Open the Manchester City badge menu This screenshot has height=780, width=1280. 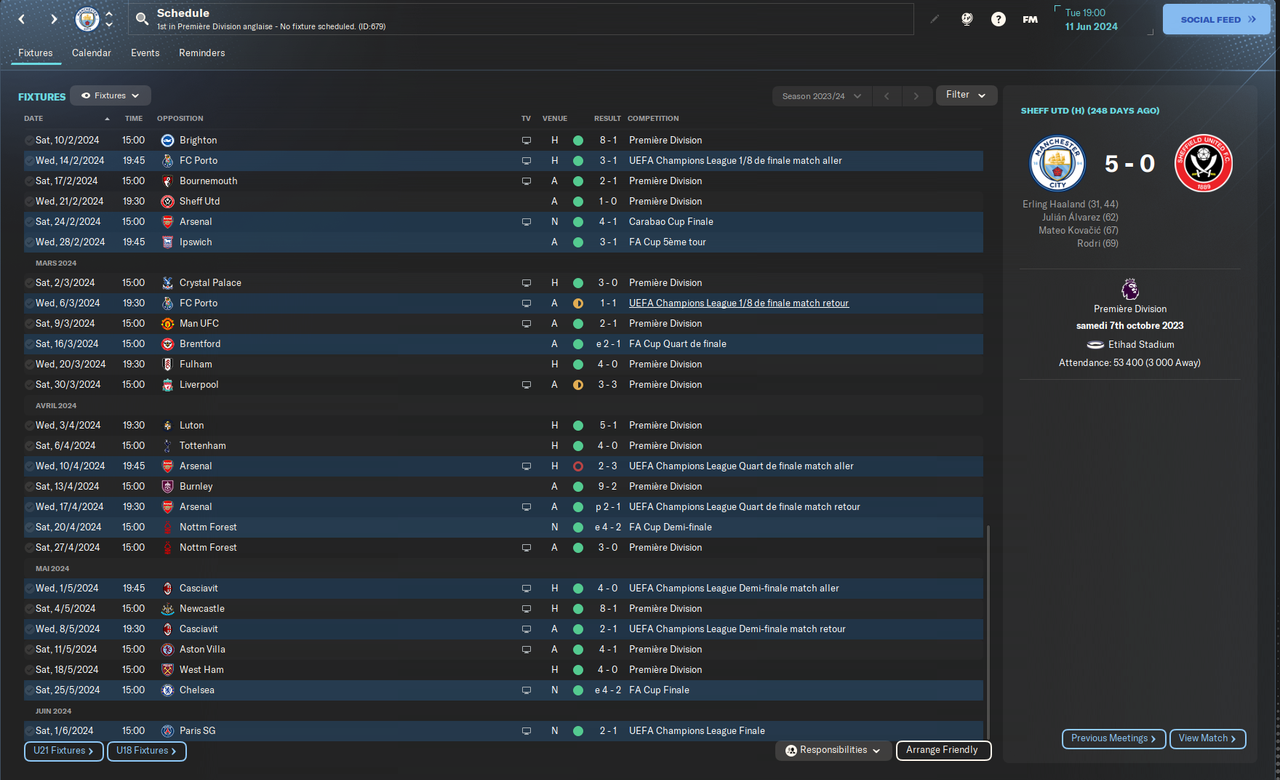pyautogui.click(x=88, y=19)
